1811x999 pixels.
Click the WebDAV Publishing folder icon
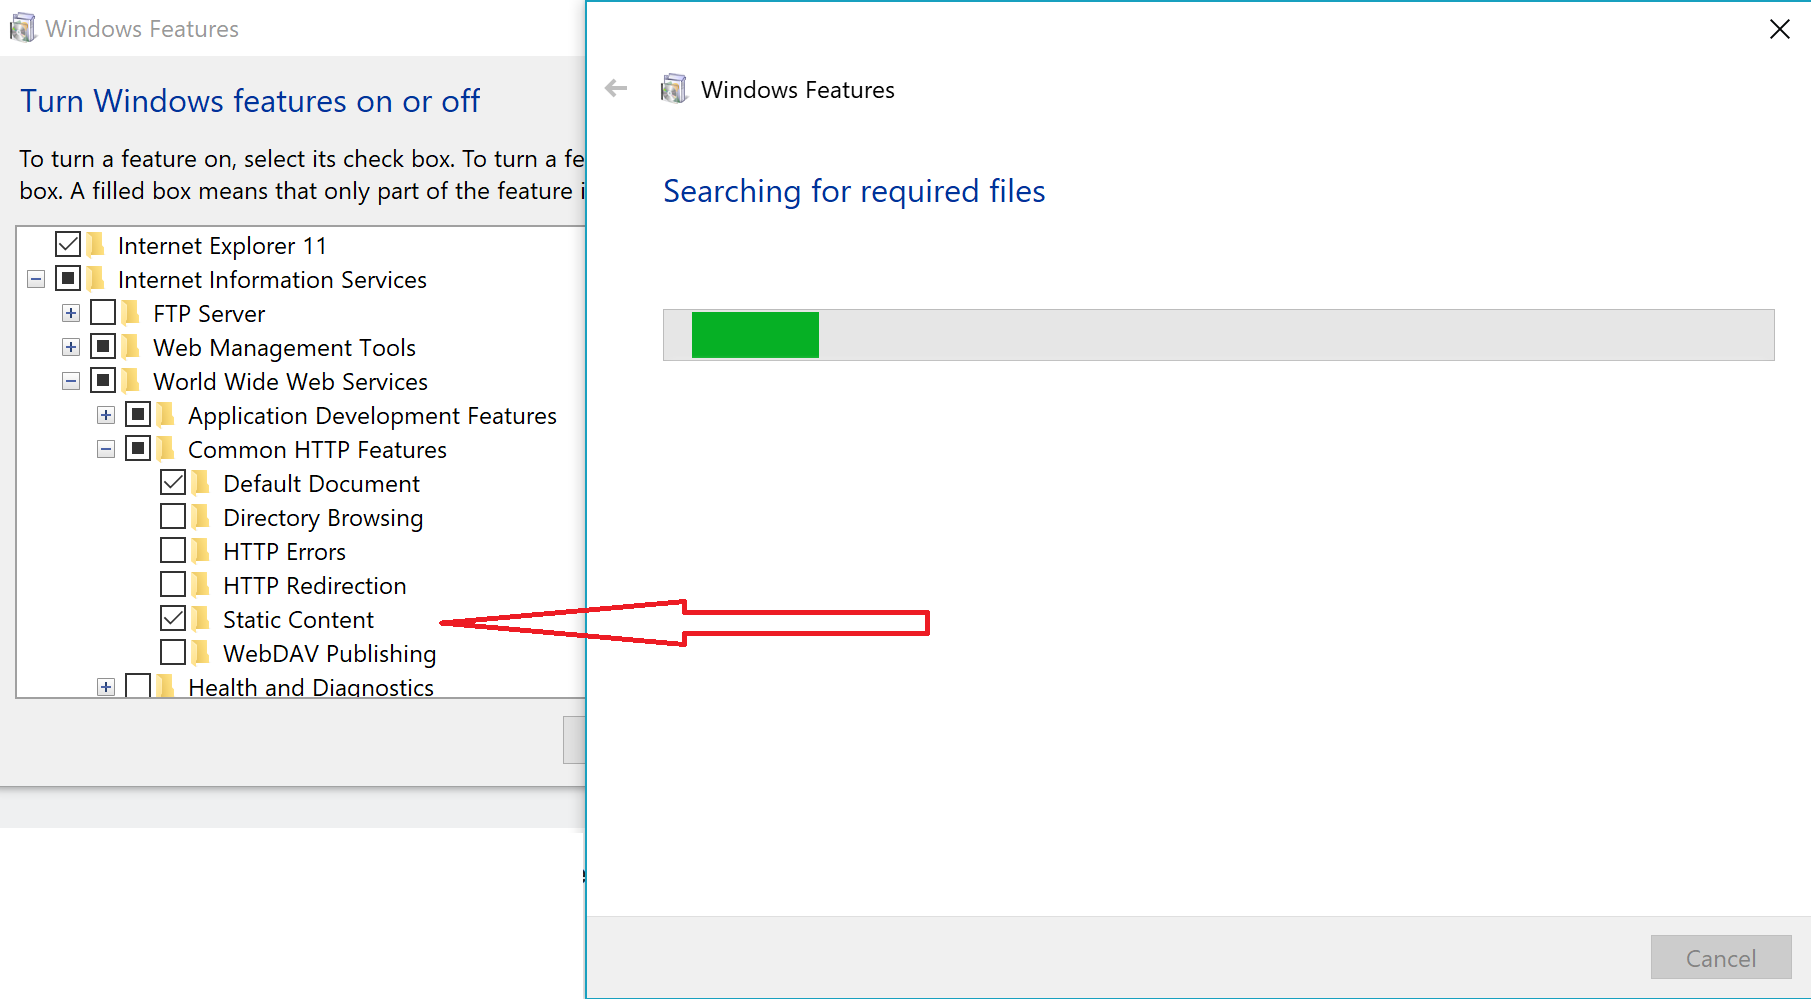coord(201,653)
